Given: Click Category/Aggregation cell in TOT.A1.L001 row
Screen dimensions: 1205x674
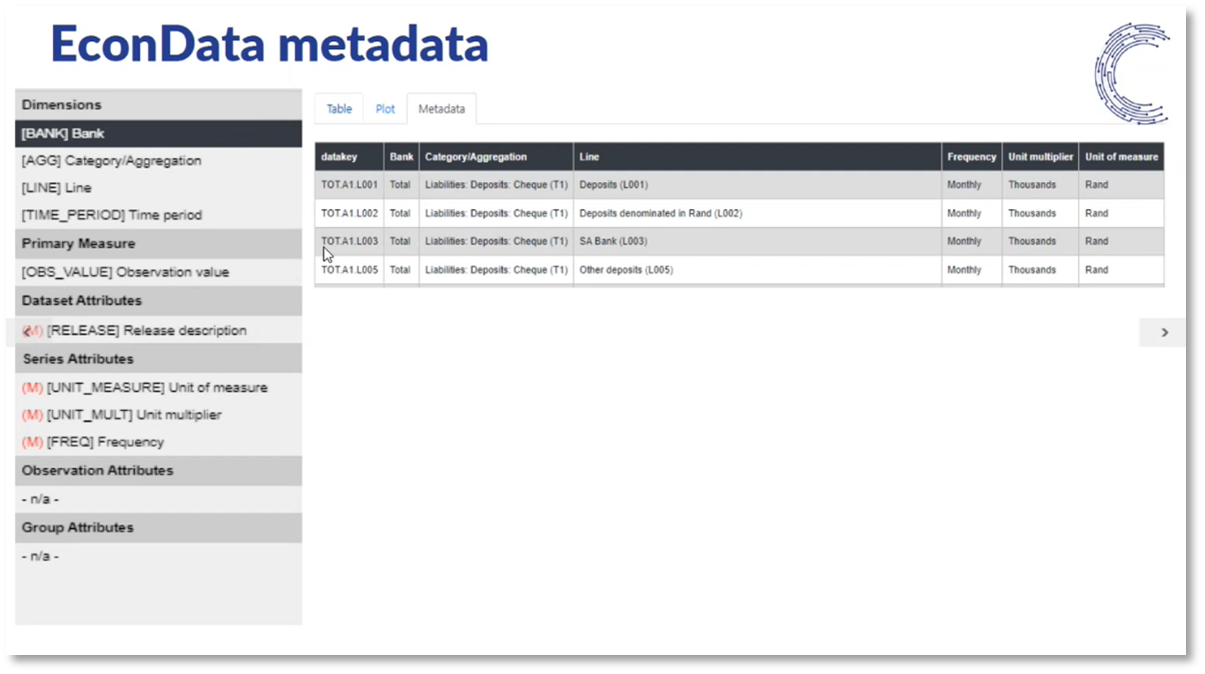Looking at the screenshot, I should click(x=496, y=185).
